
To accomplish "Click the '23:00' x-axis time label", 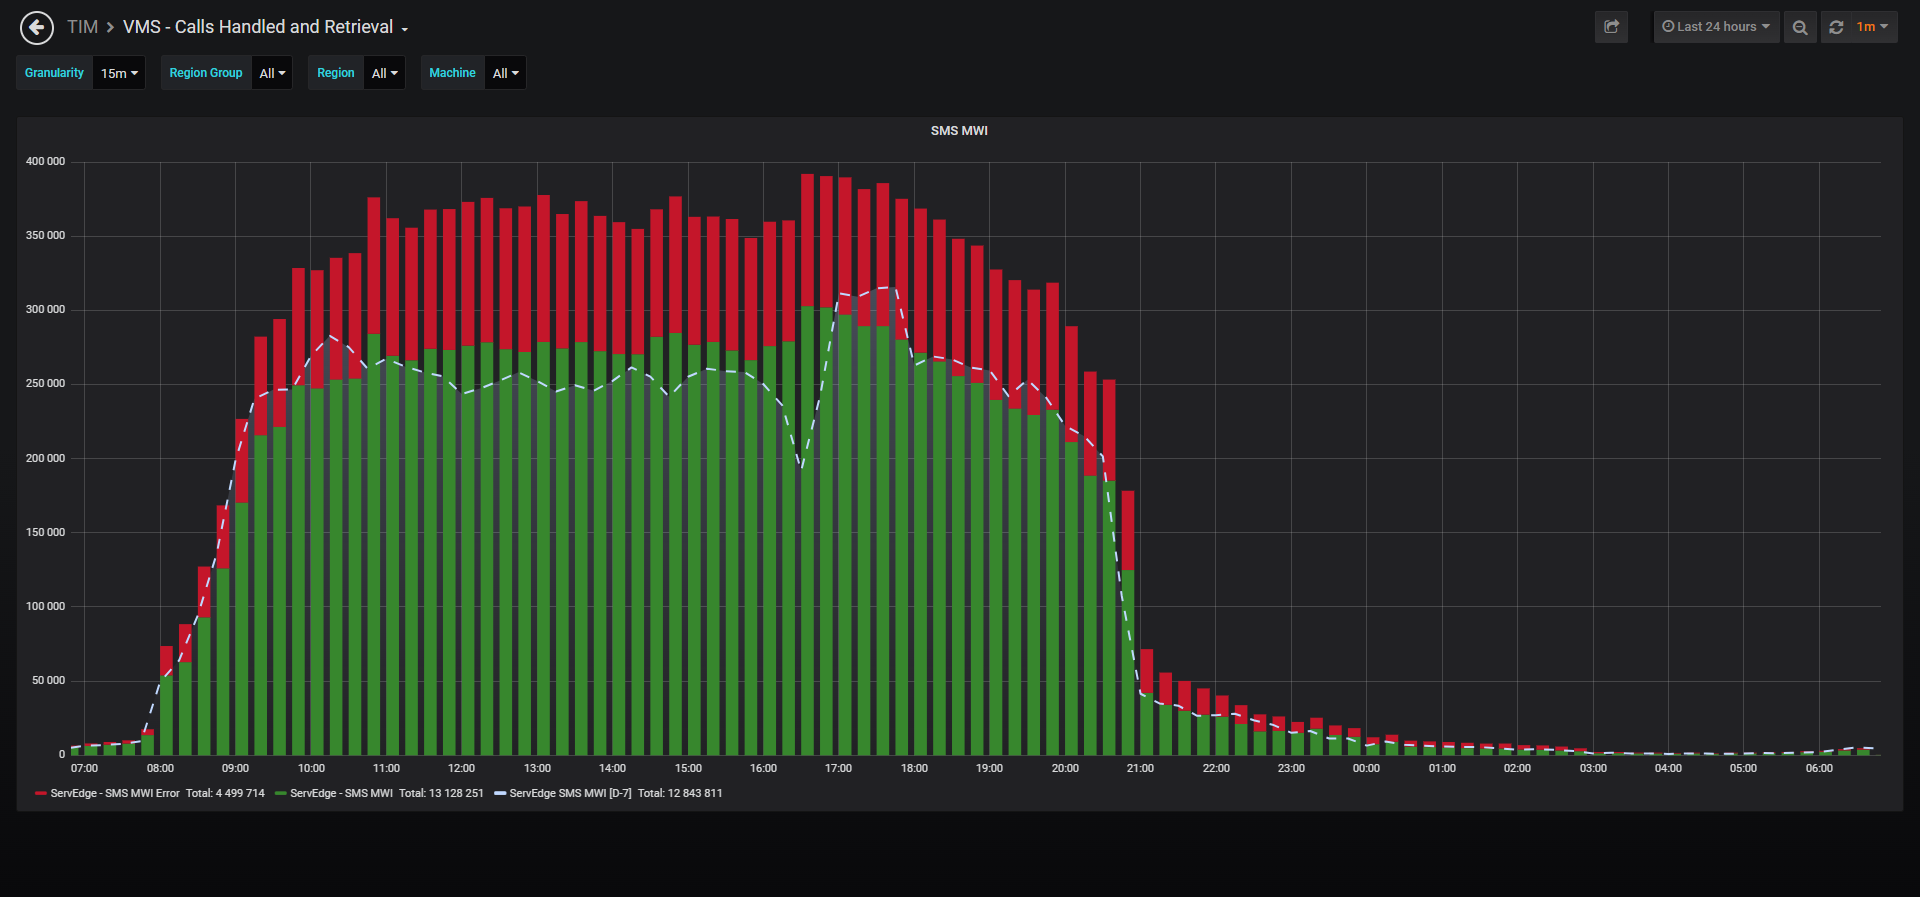I will [x=1291, y=769].
